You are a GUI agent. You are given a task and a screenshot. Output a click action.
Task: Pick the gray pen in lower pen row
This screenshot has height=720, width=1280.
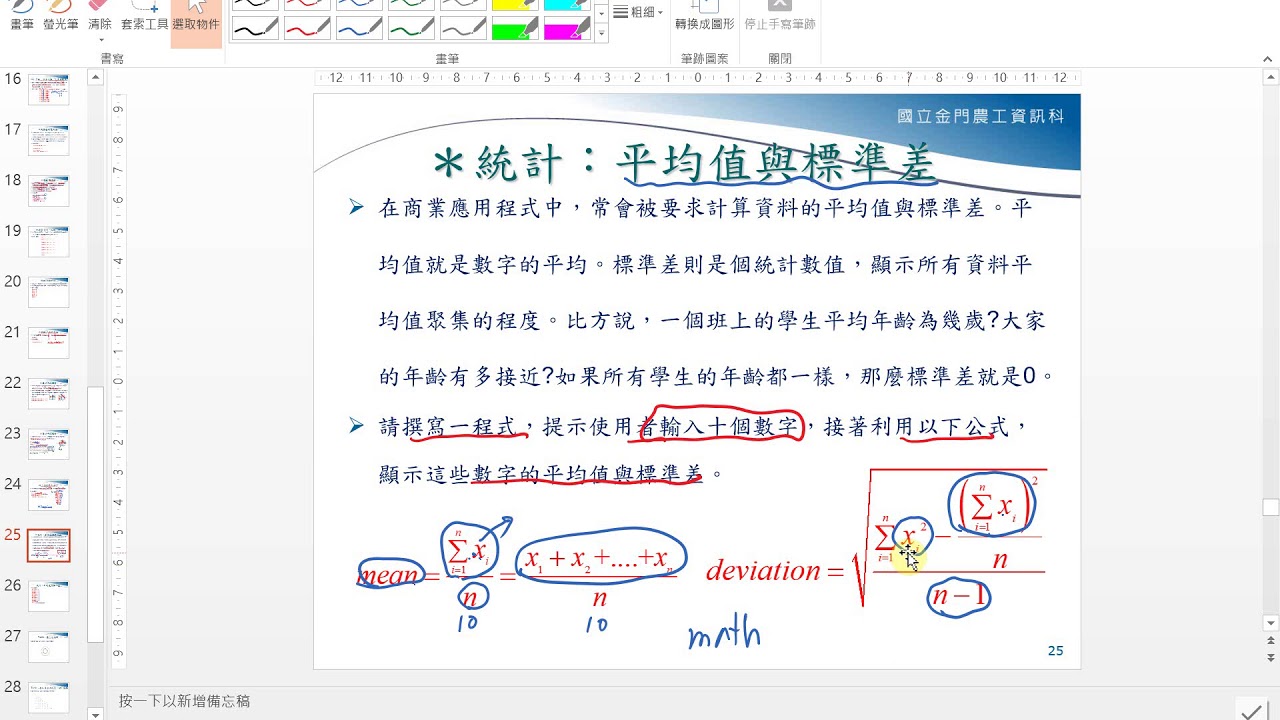click(x=463, y=29)
